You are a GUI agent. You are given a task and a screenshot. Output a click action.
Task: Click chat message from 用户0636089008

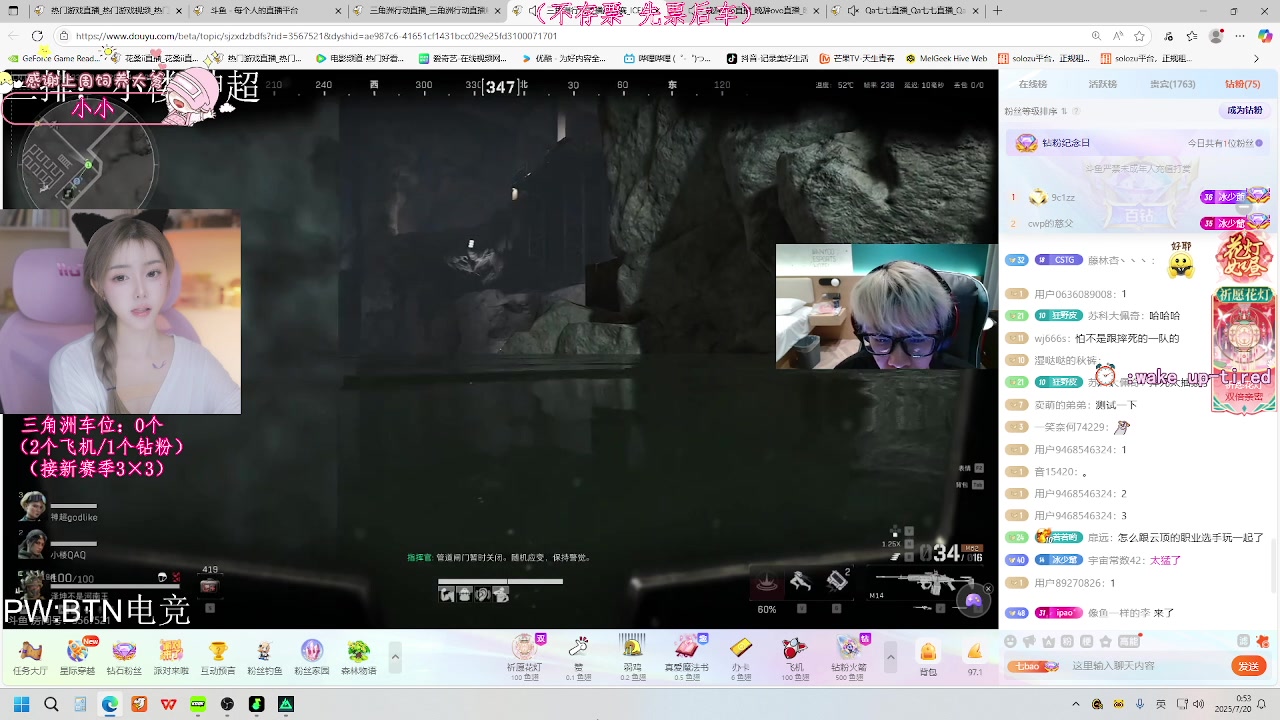1067,294
